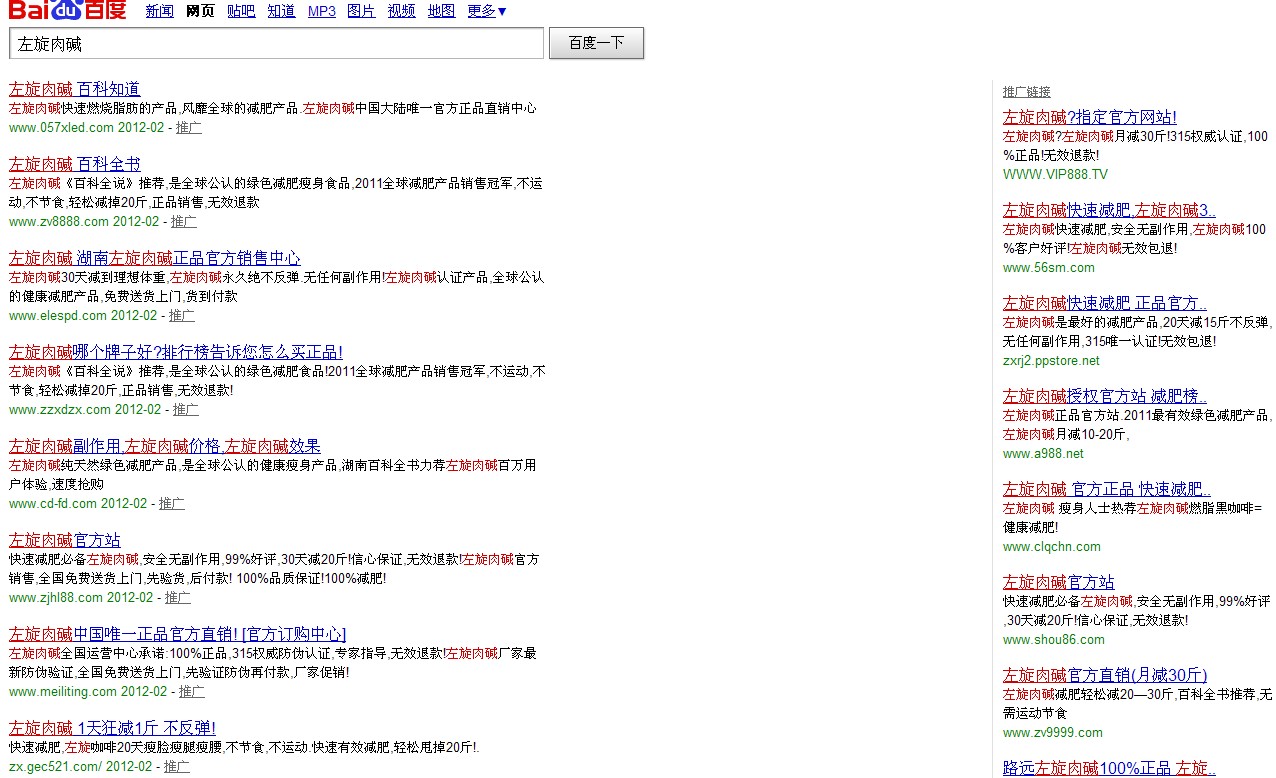1276x778 pixels.
Task: Visit the 左旋肉碱中国唯一正品官方直销 result
Action: point(178,634)
